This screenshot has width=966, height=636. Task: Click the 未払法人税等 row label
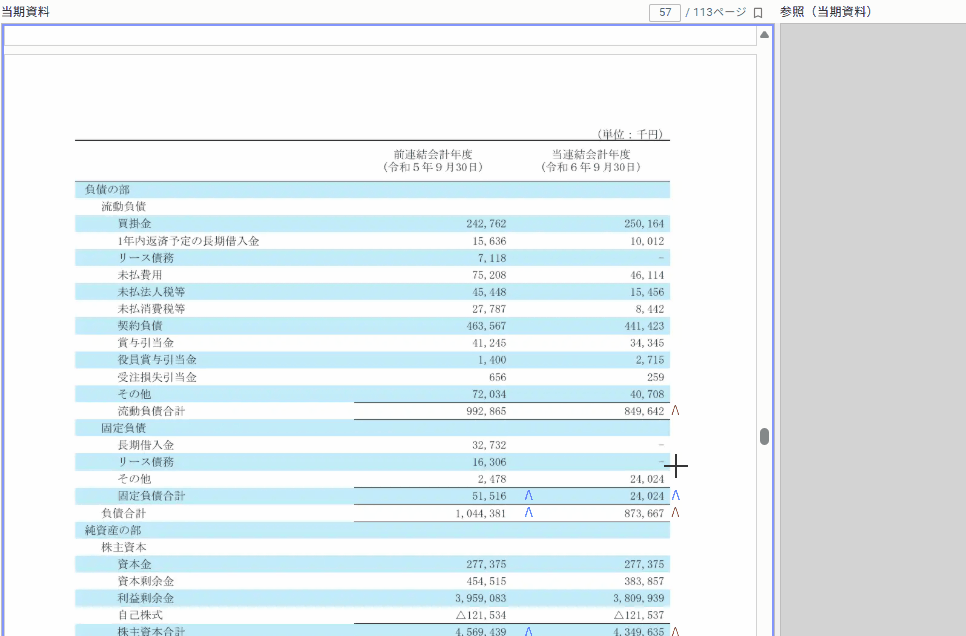[151, 292]
